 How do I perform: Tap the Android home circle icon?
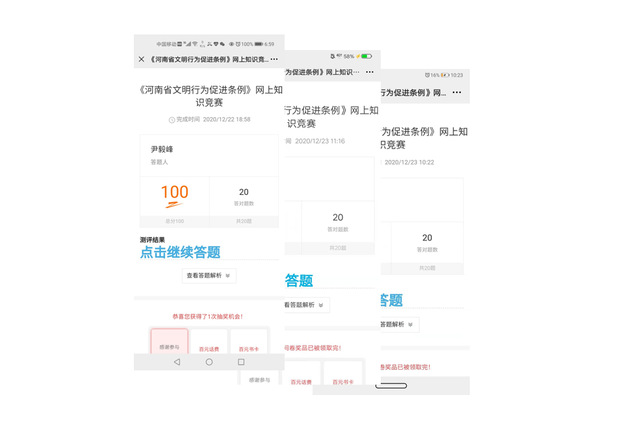209,361
